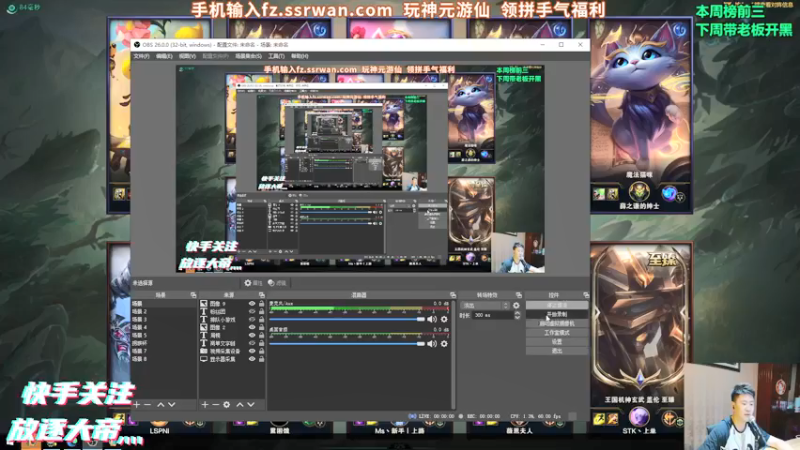The height and width of the screenshot is (450, 800).
Task: Open source 滤镜 filters button
Action: (277, 283)
